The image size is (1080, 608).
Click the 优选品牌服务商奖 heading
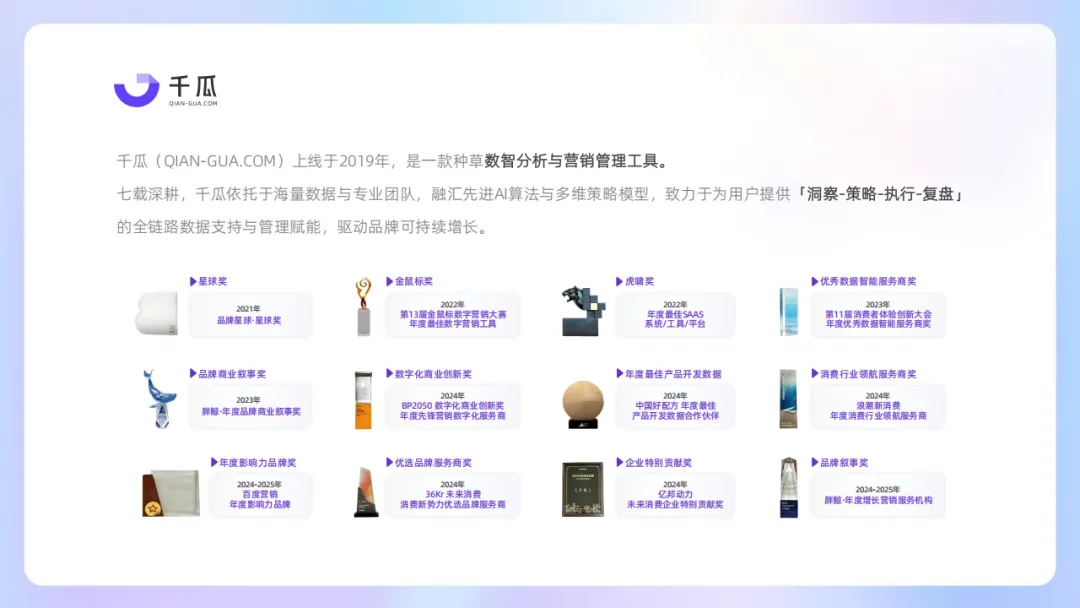(428, 463)
